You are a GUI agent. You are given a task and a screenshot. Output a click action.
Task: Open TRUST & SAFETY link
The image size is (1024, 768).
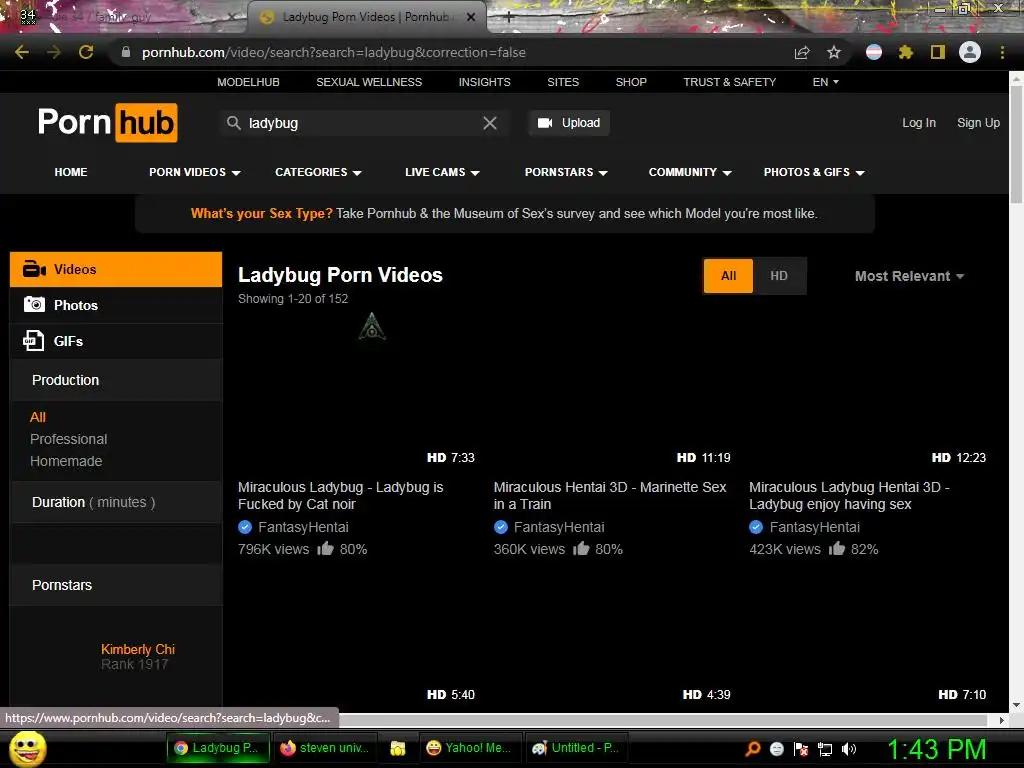point(729,82)
